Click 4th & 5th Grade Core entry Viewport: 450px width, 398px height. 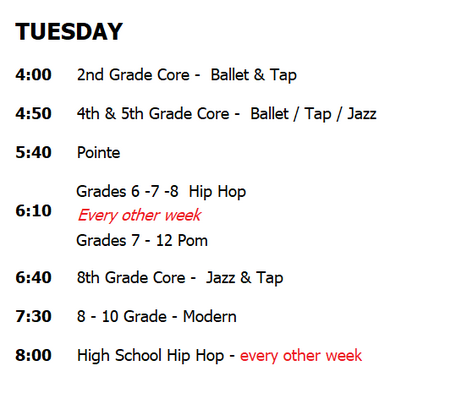(227, 114)
